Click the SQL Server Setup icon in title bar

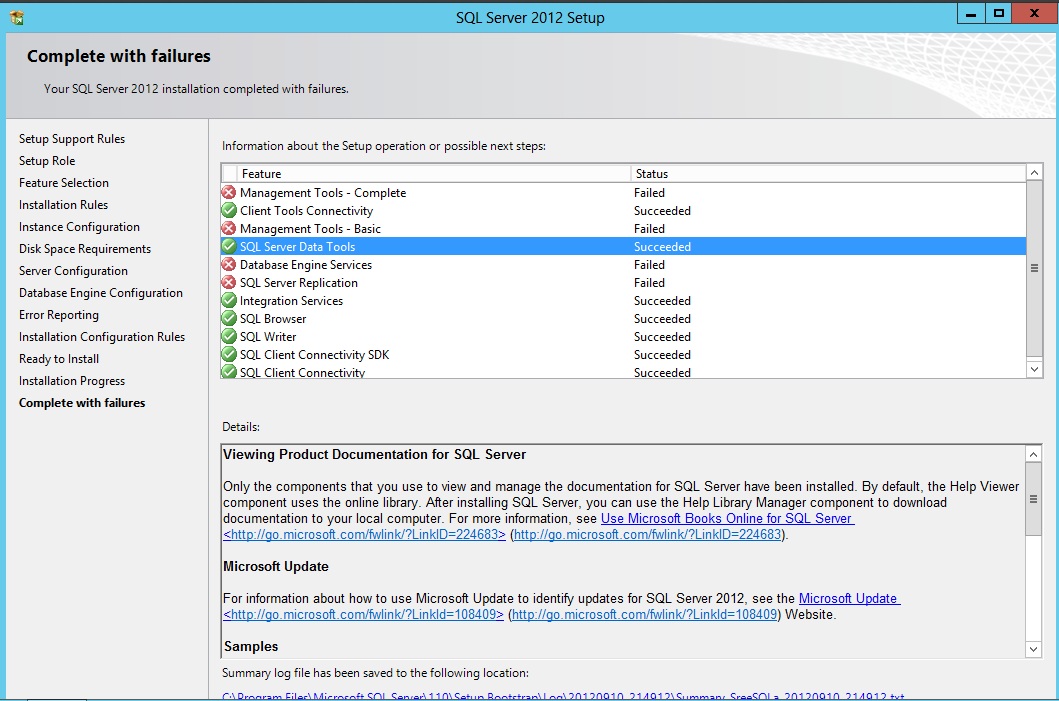coord(17,17)
